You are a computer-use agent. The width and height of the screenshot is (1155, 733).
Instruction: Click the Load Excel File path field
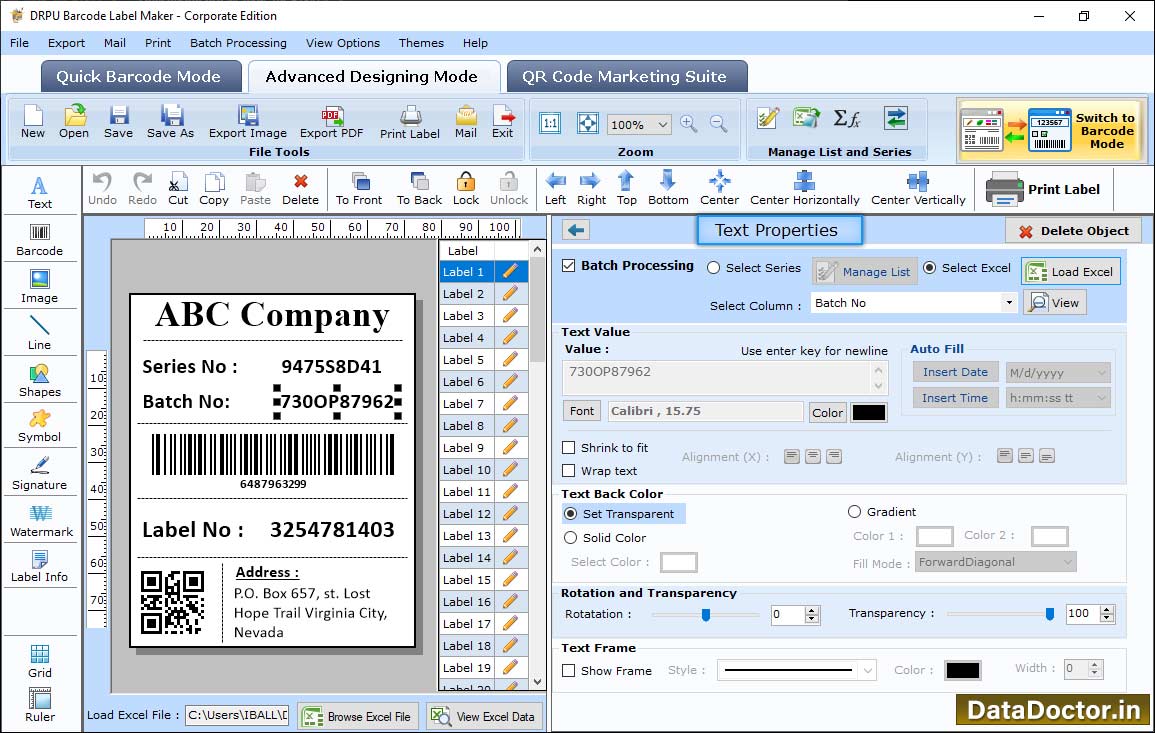[236, 715]
